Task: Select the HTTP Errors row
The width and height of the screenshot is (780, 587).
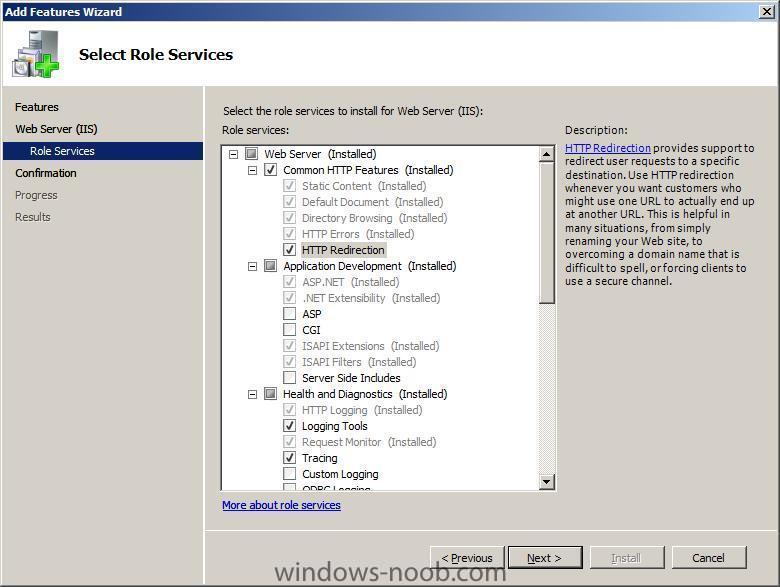Action: click(358, 234)
